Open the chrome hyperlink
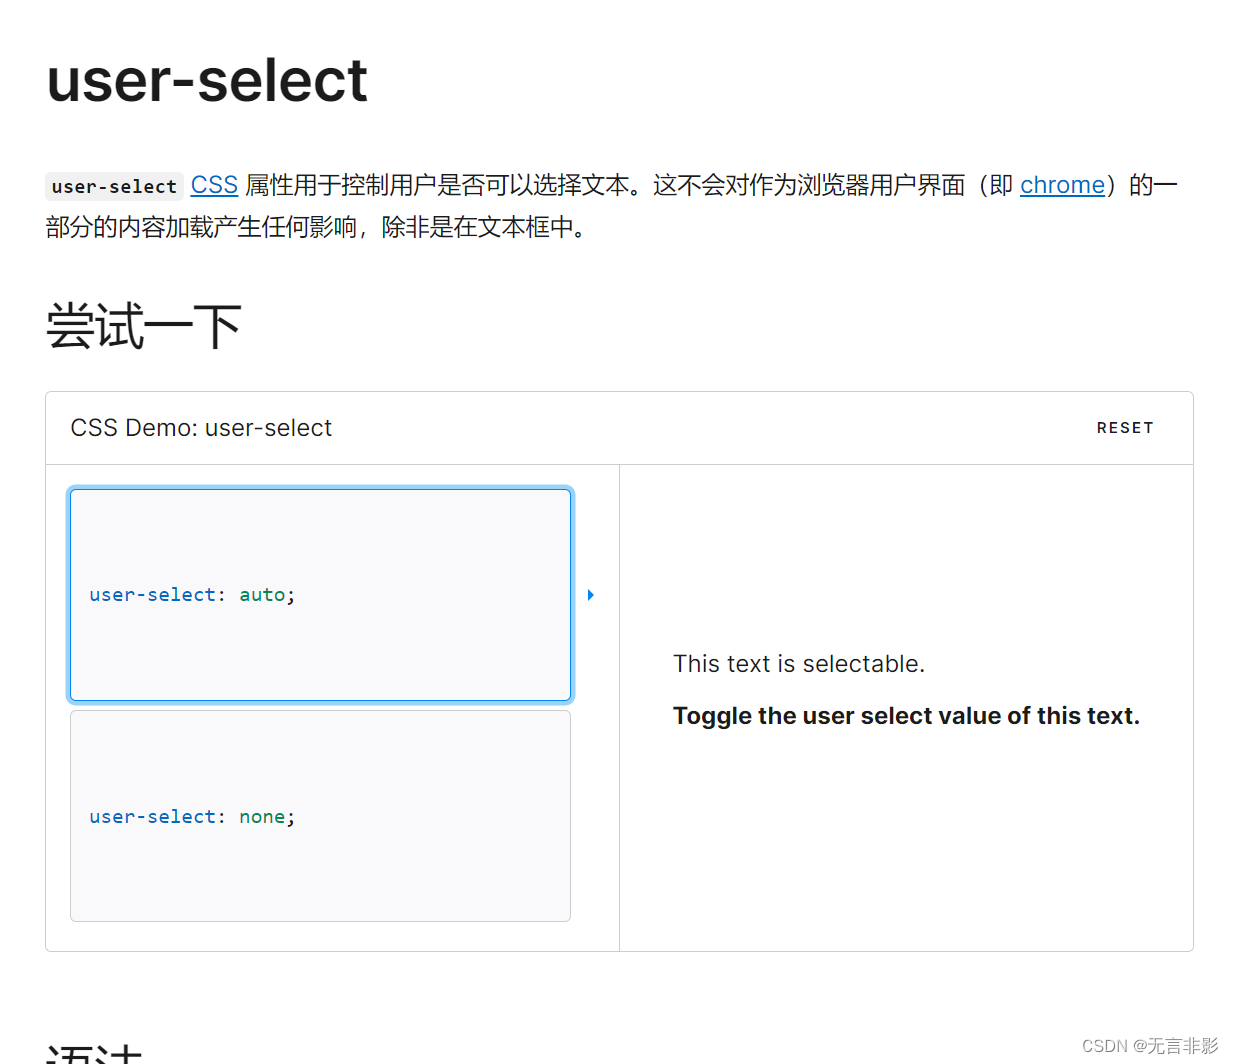 (x=1062, y=184)
